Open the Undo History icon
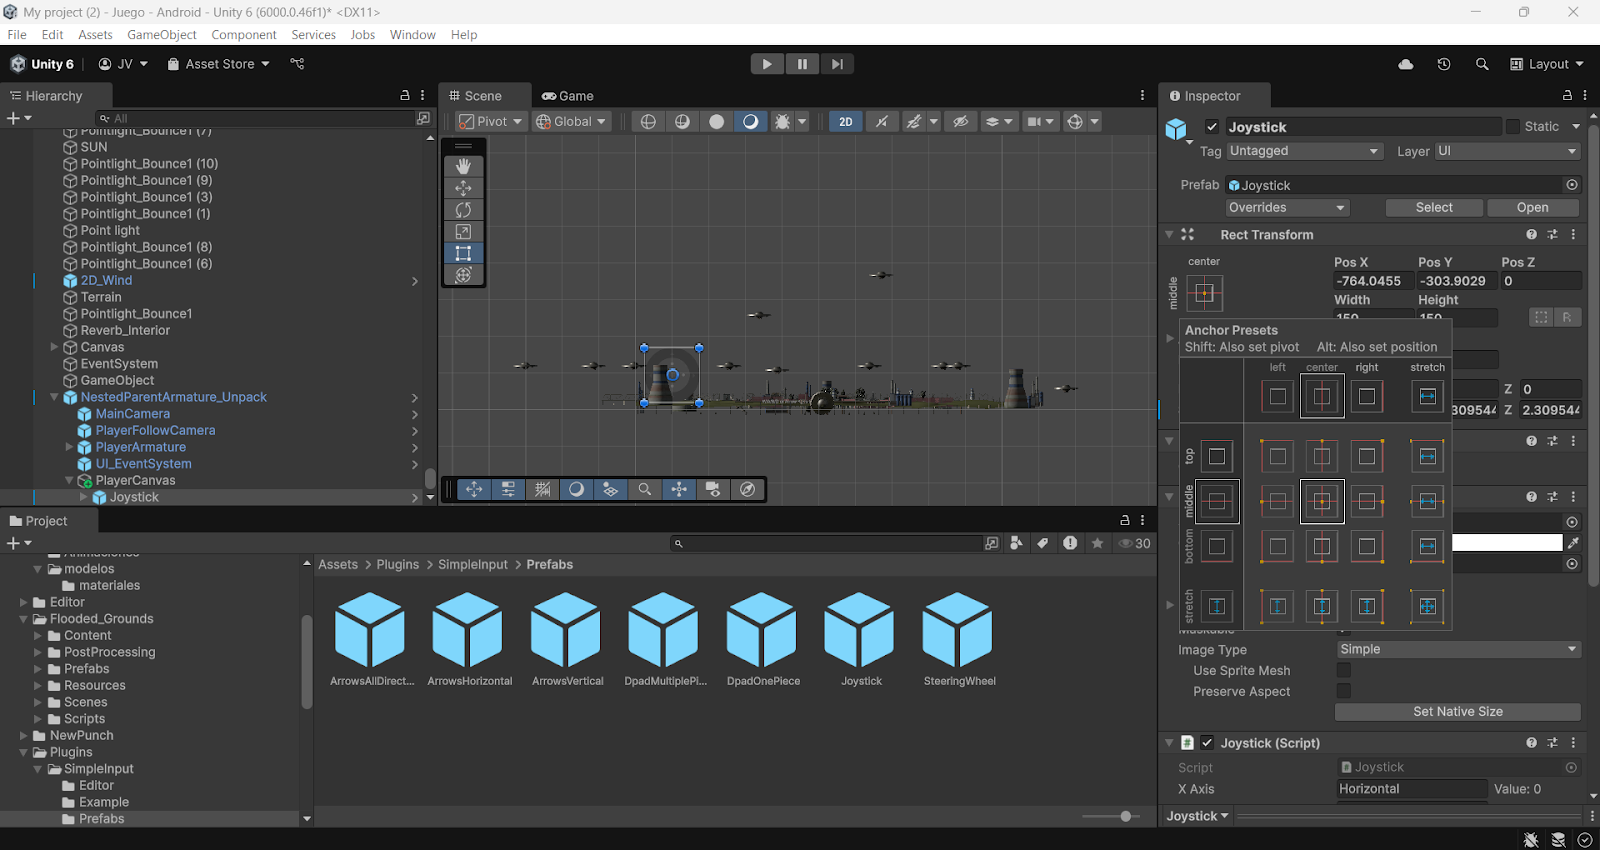The width and height of the screenshot is (1600, 850). coord(1444,64)
